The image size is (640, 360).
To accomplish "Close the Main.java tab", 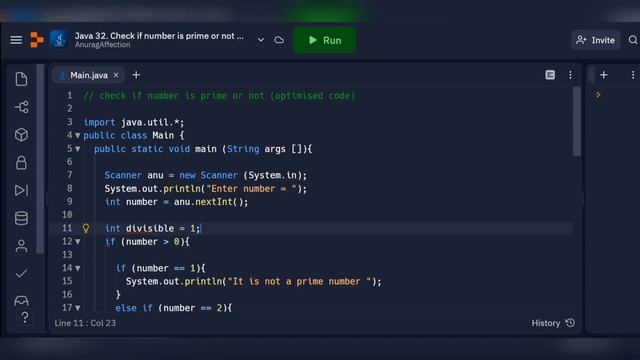I will [x=116, y=75].
